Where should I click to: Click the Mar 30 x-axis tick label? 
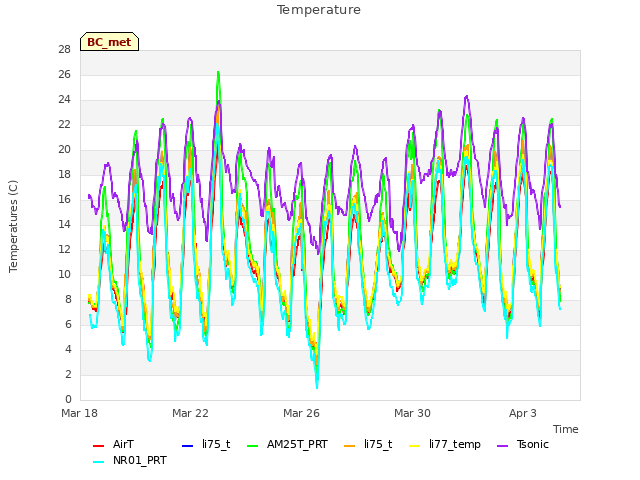pos(412,413)
